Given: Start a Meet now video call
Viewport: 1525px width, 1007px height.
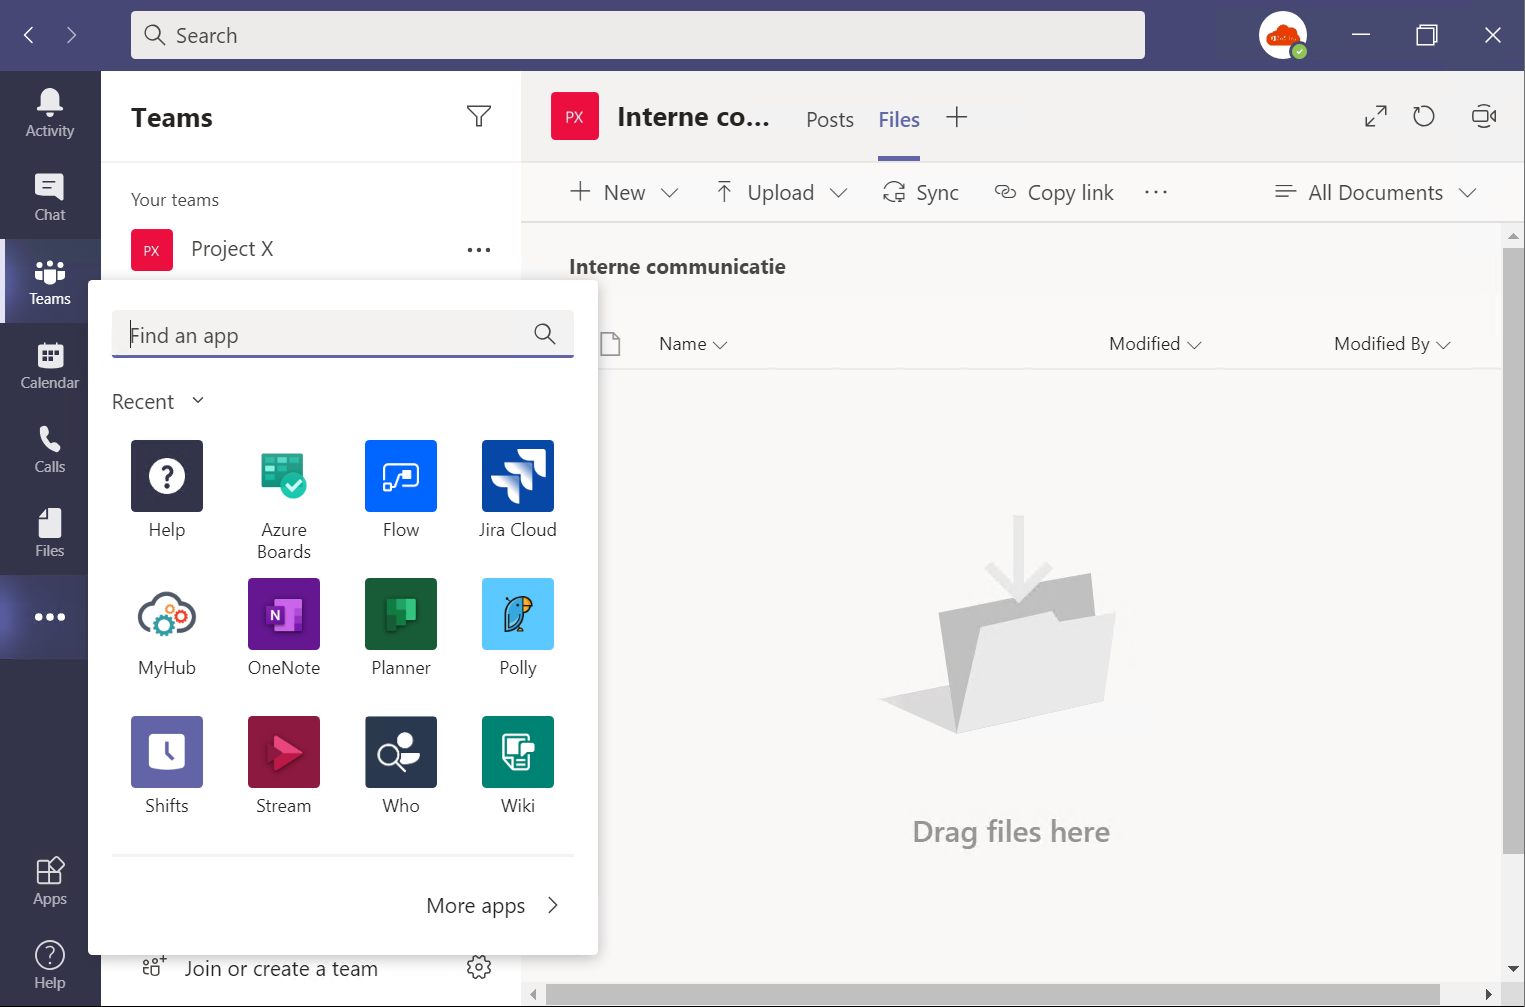Looking at the screenshot, I should click(x=1484, y=117).
